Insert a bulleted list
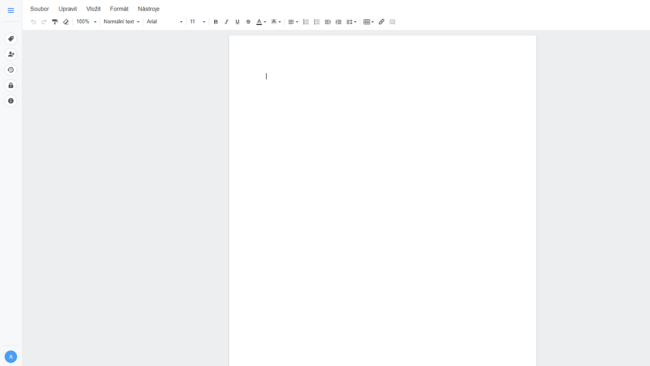Image resolution: width=650 pixels, height=366 pixels. click(x=317, y=22)
